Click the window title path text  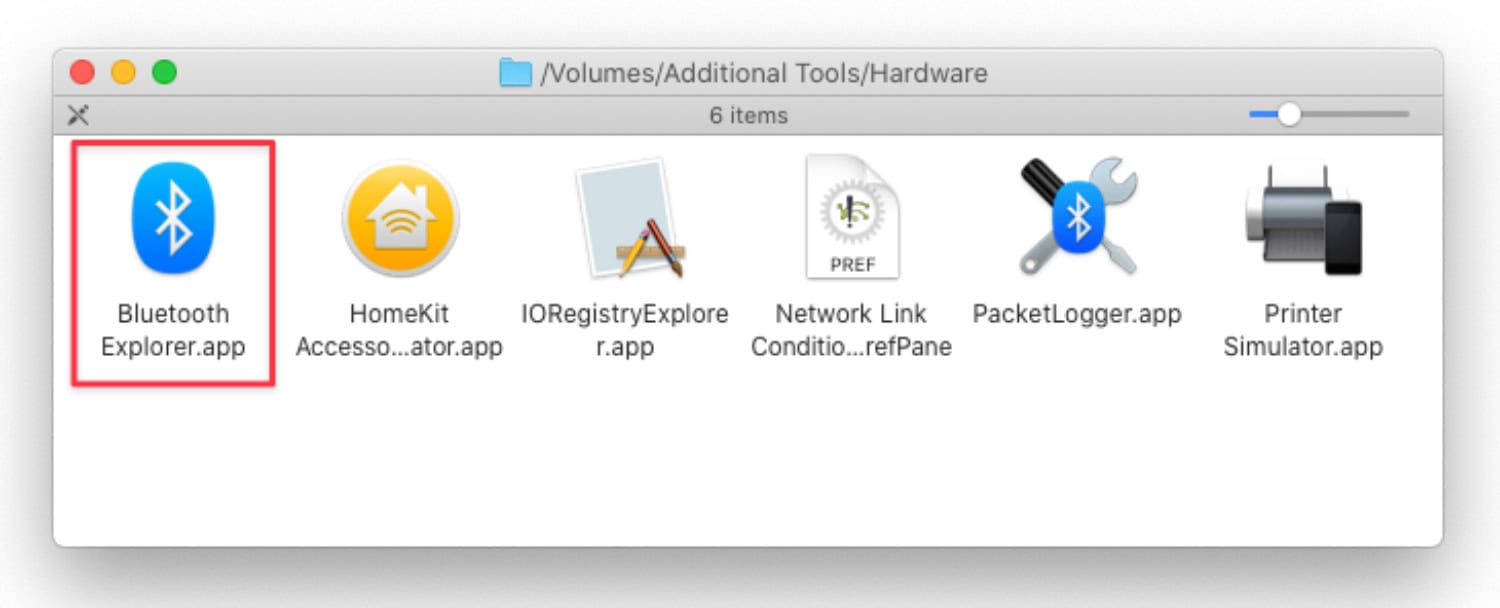coord(764,73)
